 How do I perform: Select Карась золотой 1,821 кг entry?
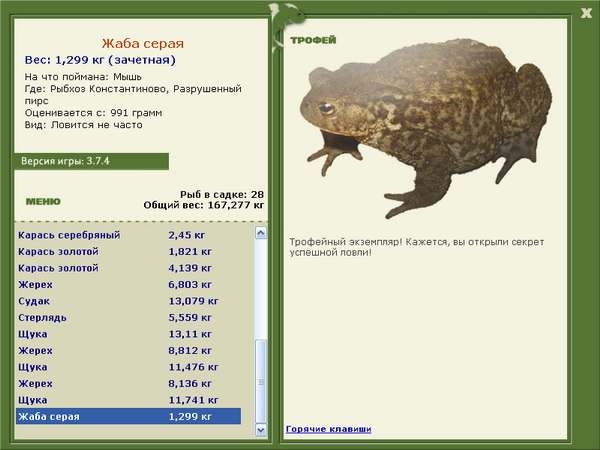pos(129,251)
